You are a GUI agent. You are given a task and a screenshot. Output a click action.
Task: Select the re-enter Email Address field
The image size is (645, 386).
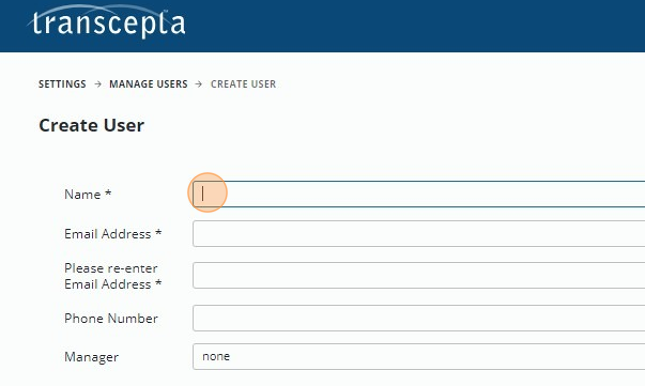pos(419,275)
